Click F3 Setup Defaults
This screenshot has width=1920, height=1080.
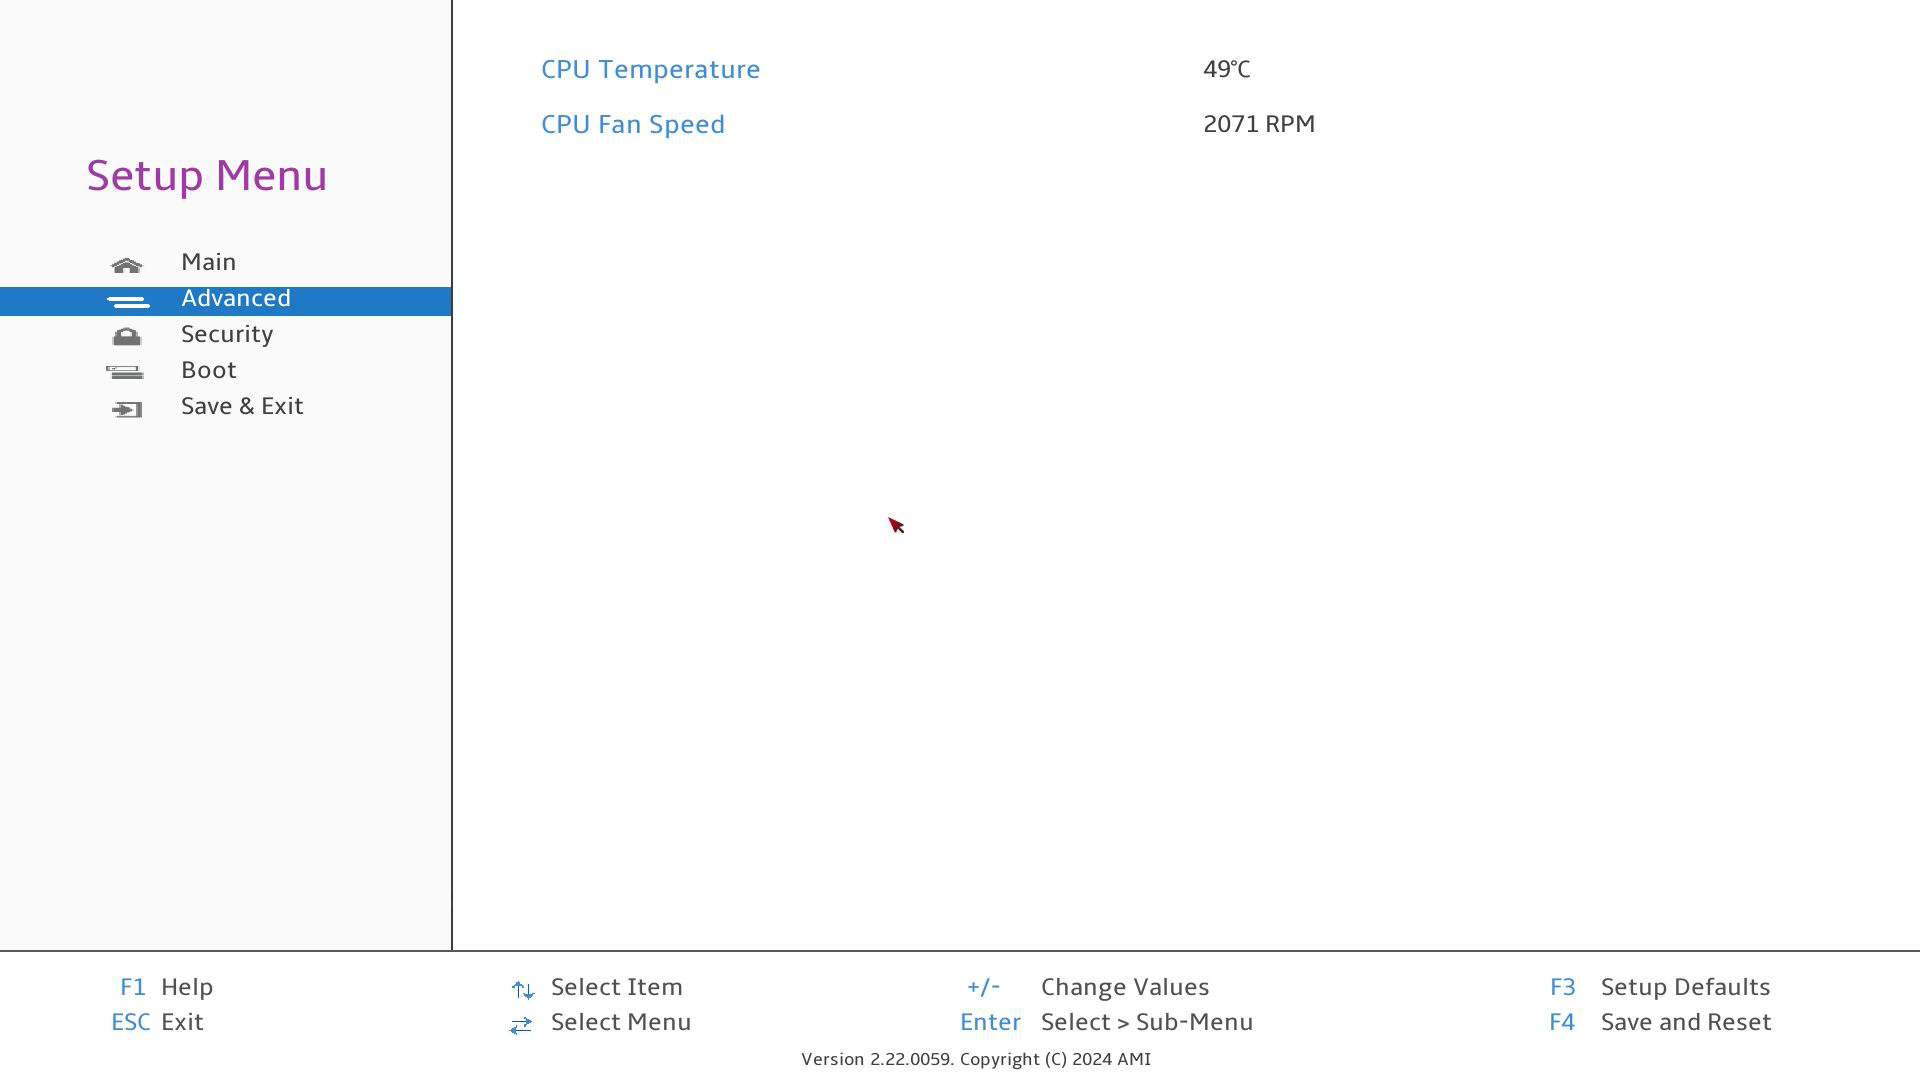pyautogui.click(x=1563, y=987)
